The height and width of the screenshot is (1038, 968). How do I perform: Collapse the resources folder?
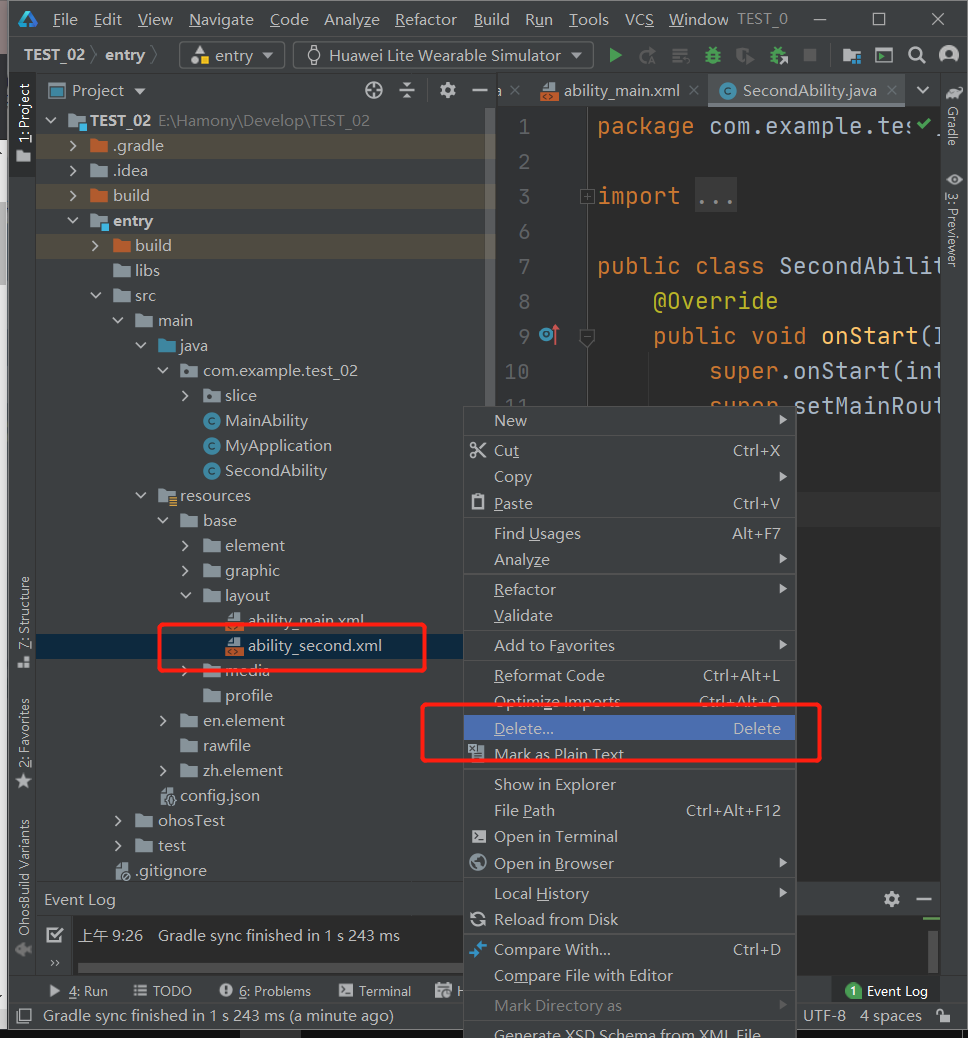[x=141, y=495]
